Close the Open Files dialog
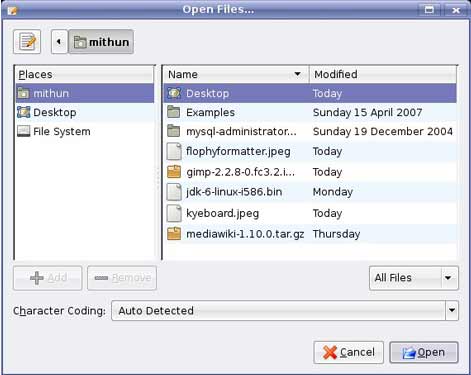Viewport: 471px width, 375px height. coord(456,10)
